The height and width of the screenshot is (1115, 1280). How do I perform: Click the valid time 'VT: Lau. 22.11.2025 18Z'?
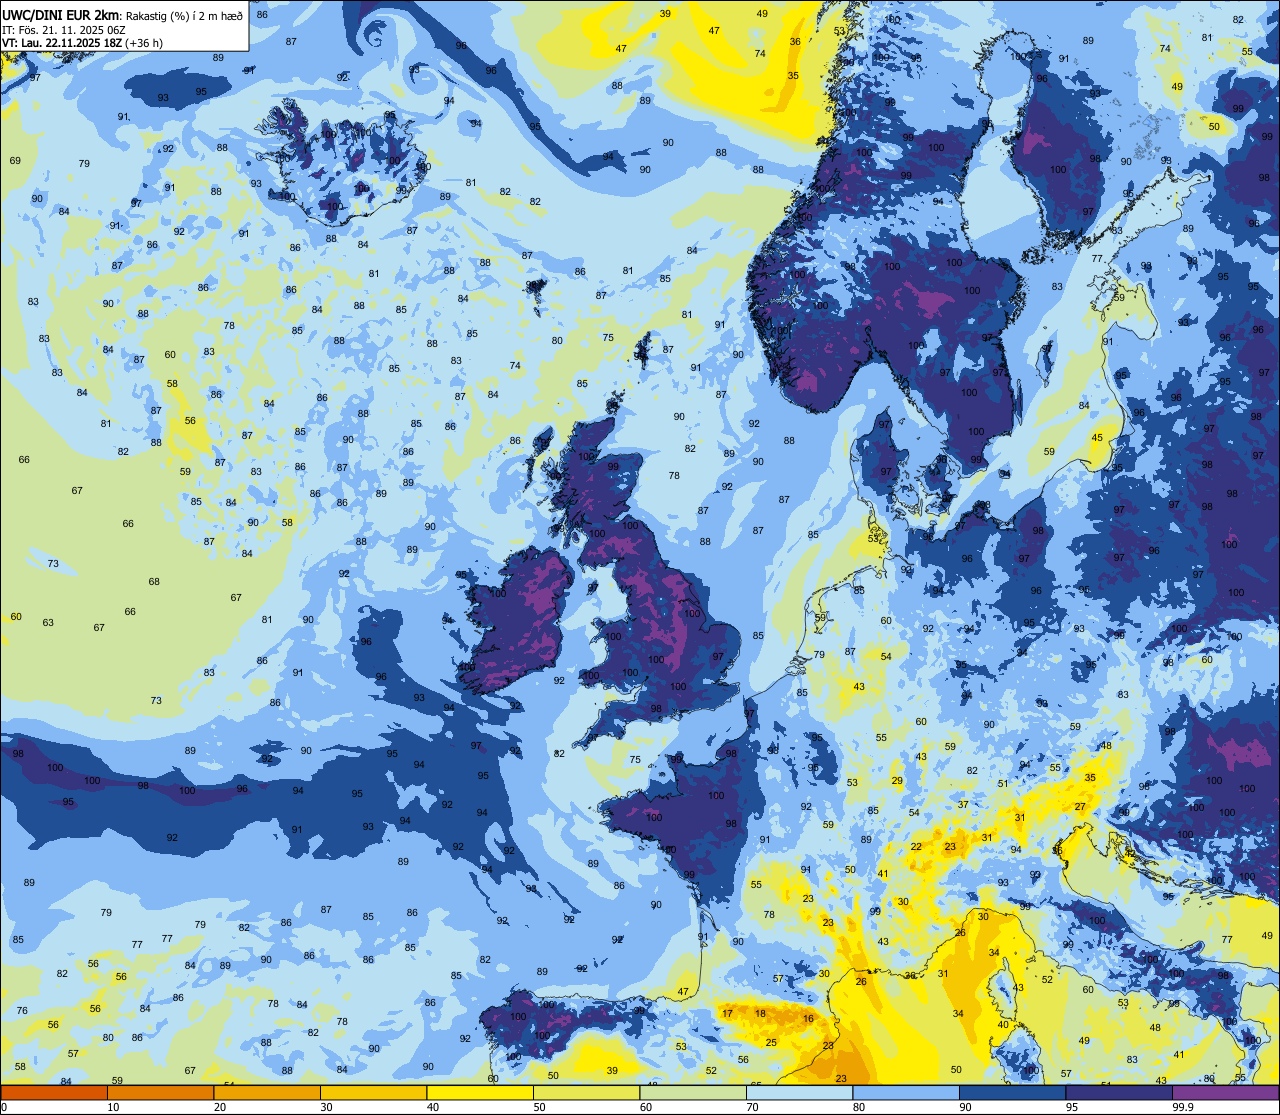[62, 43]
